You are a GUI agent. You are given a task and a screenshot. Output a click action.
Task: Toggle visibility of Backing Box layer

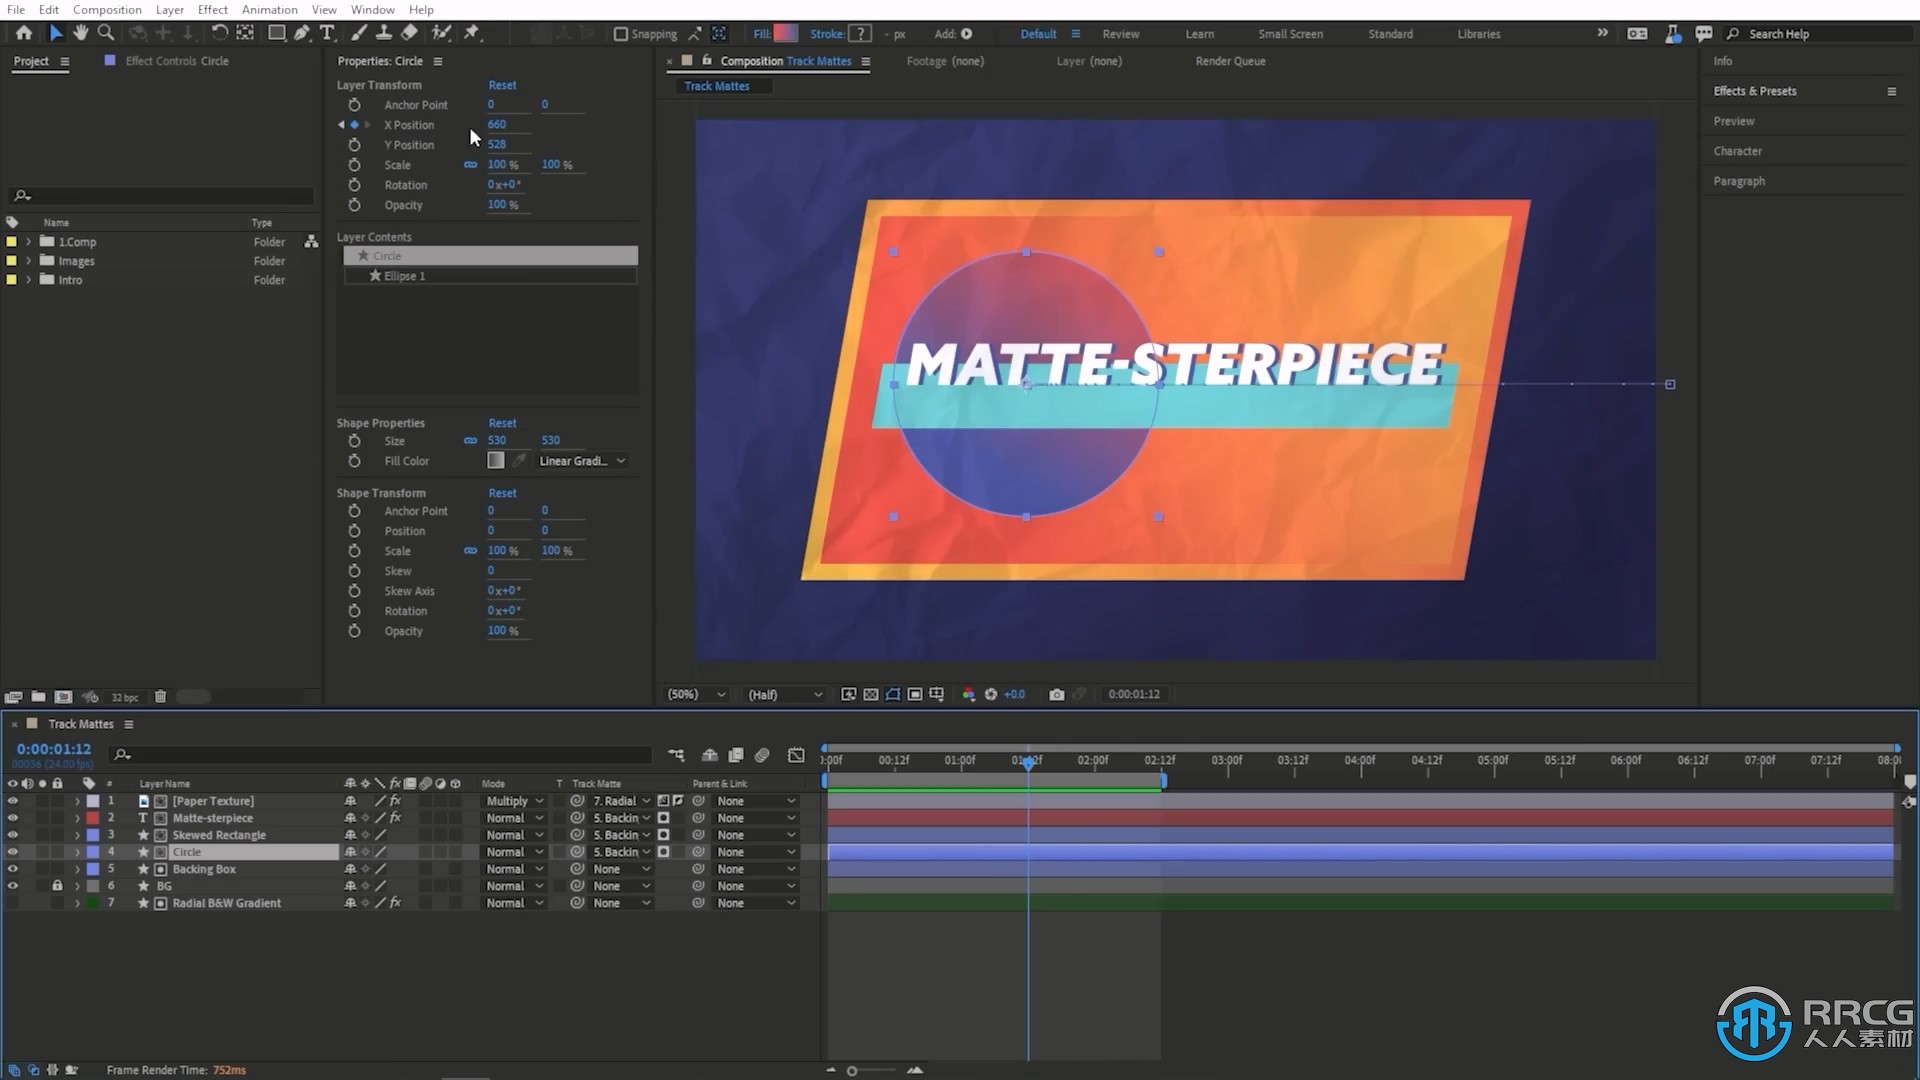pos(11,868)
